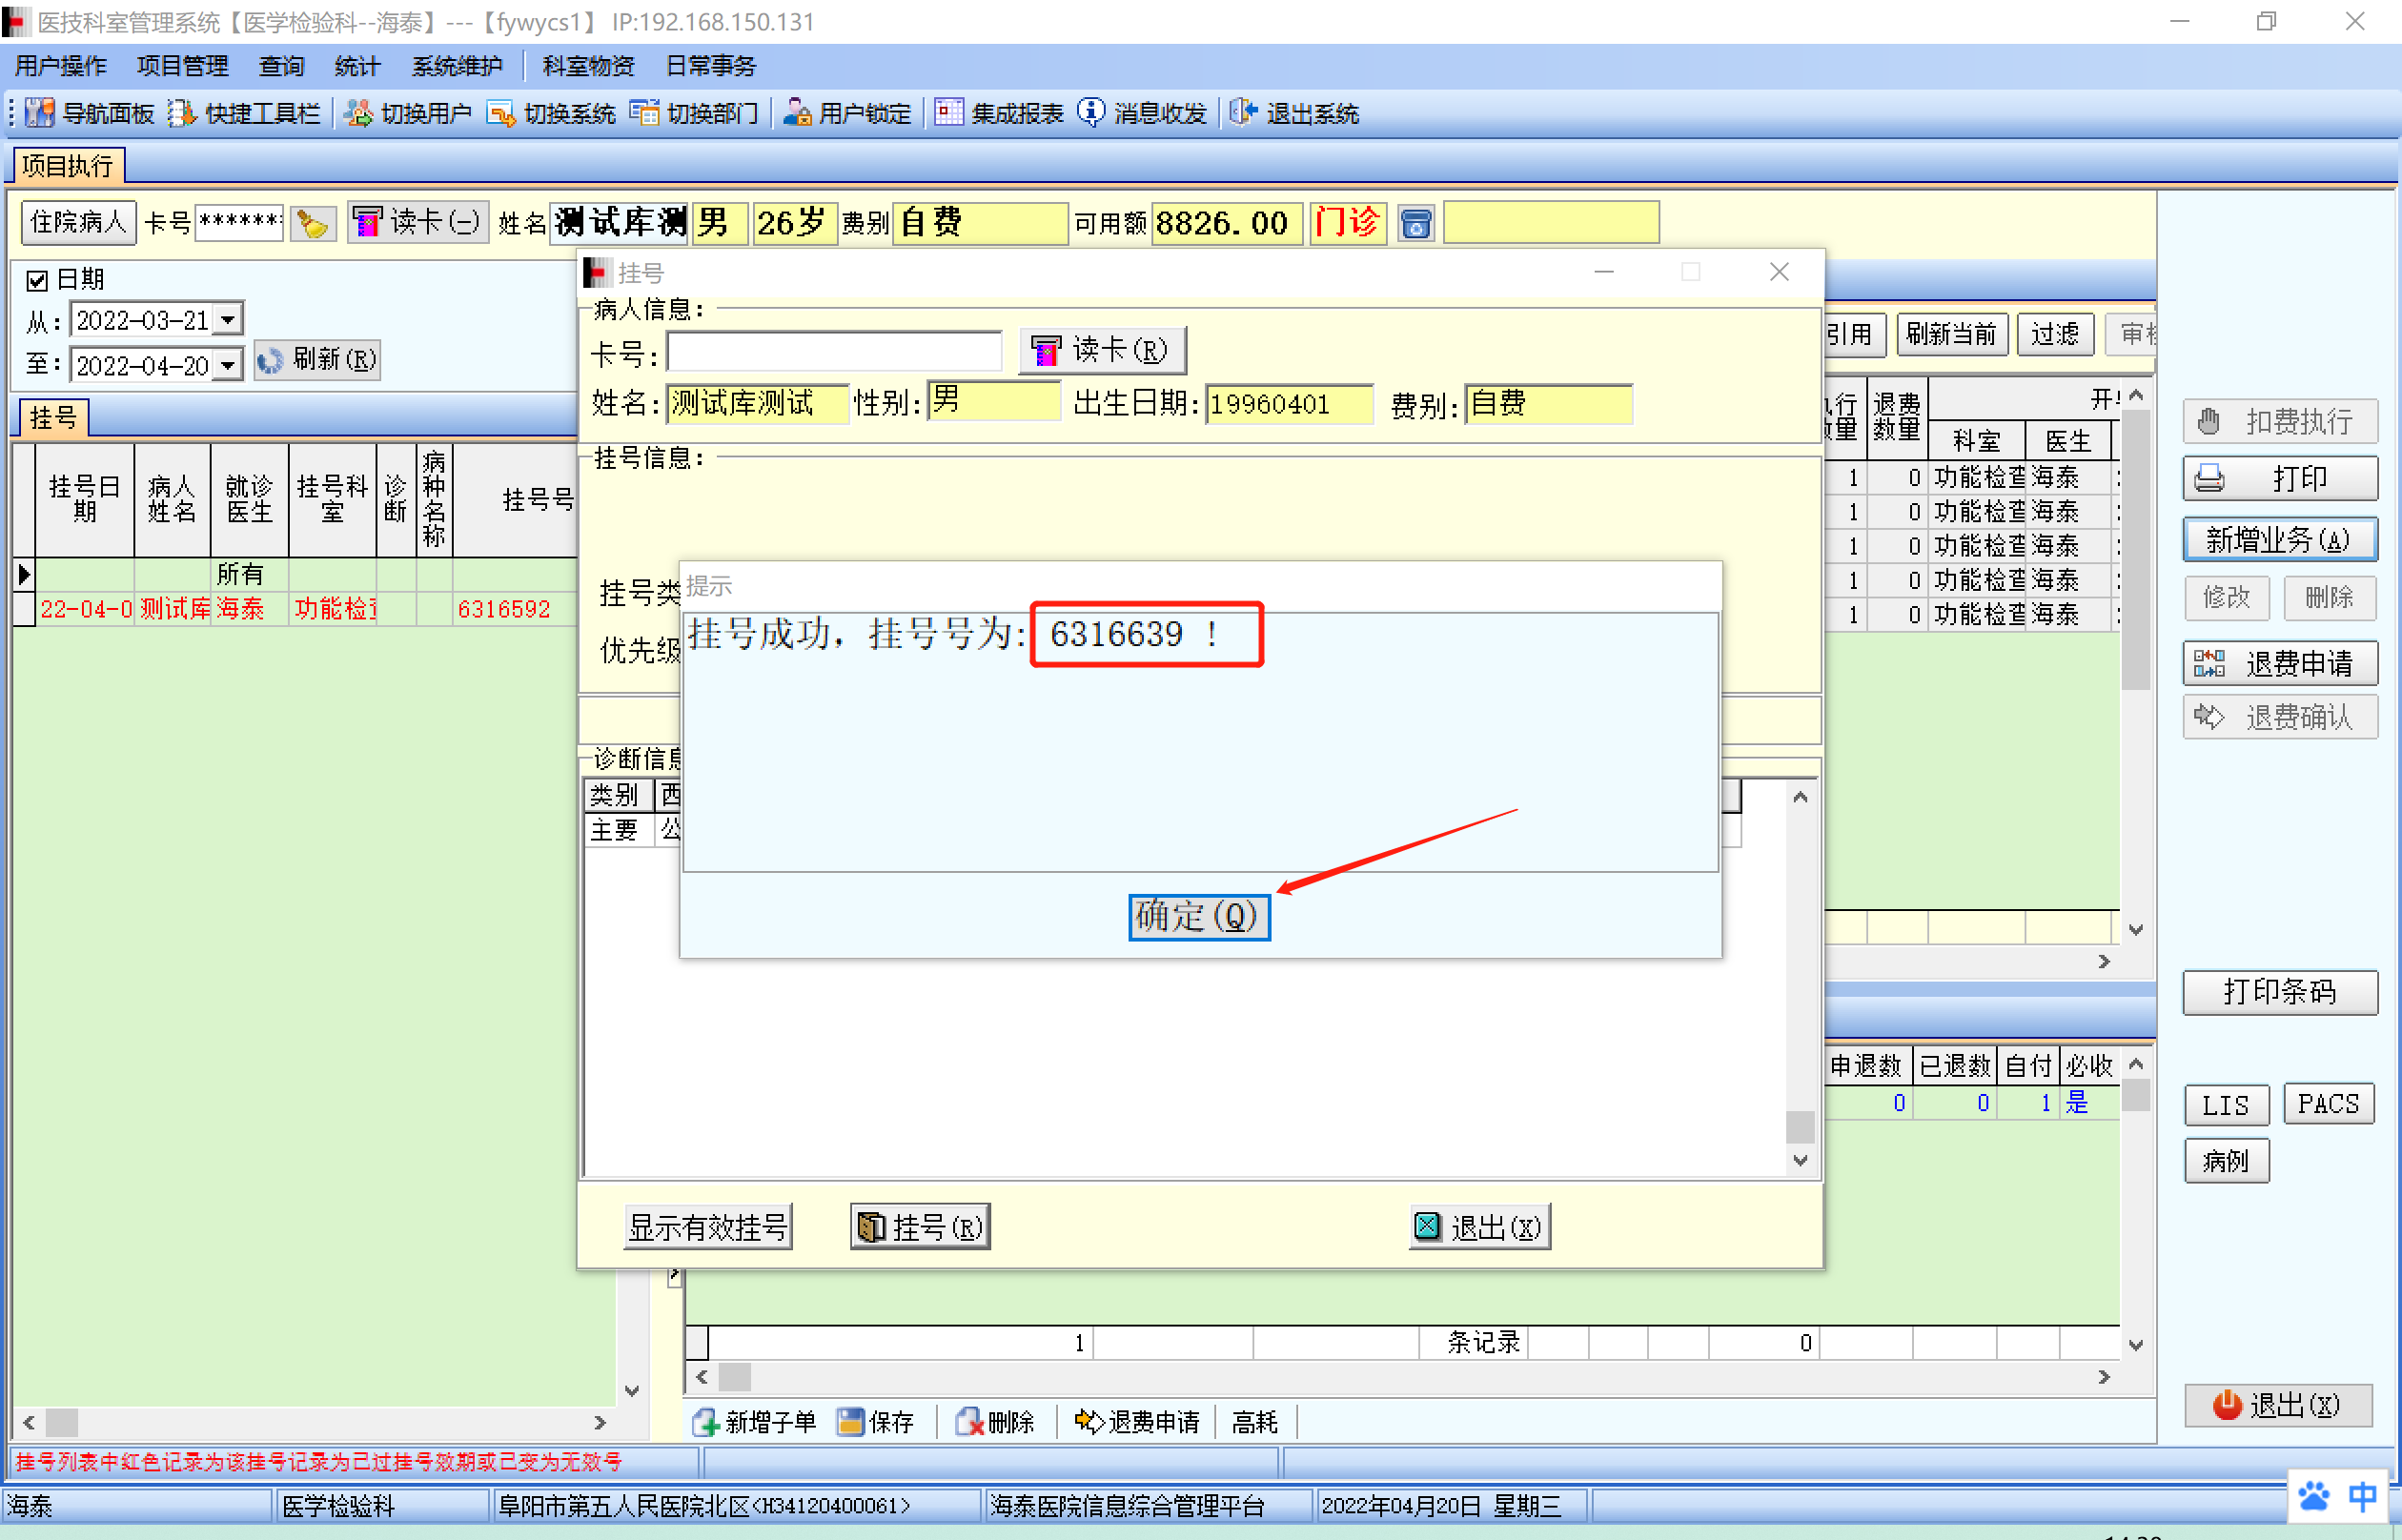
Task: Confirm the prompt with 确定(Q)
Action: click(x=1198, y=916)
